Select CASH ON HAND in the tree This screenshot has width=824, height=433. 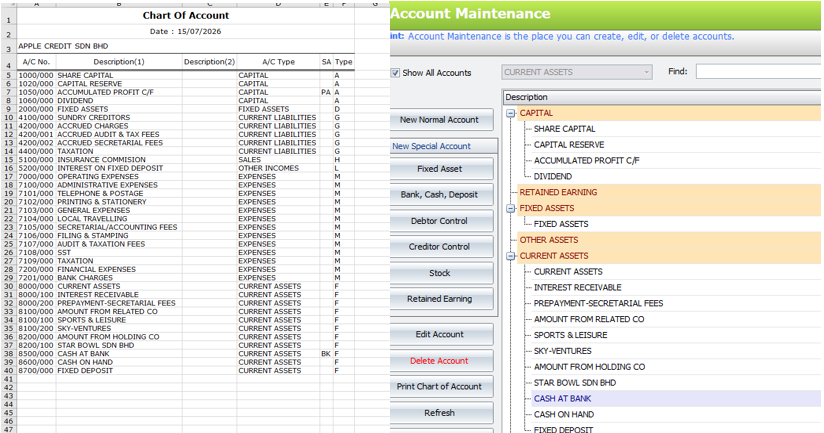click(564, 415)
